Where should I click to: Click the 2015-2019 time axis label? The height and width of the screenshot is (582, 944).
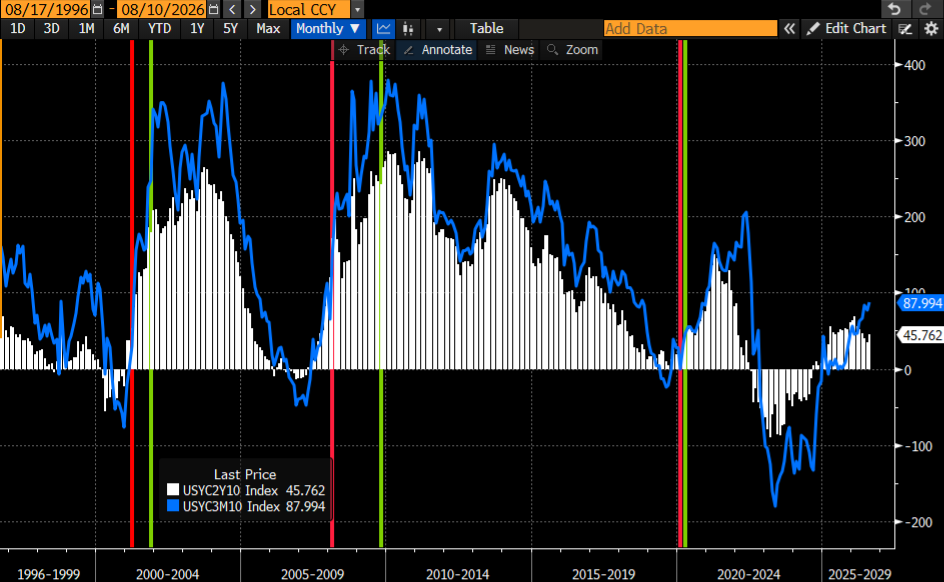pos(603,574)
